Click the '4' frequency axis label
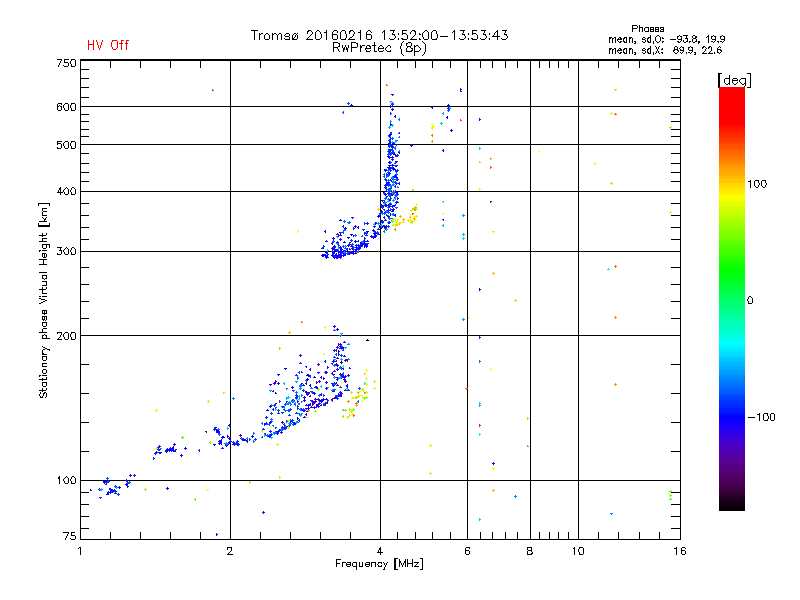 click(x=380, y=551)
